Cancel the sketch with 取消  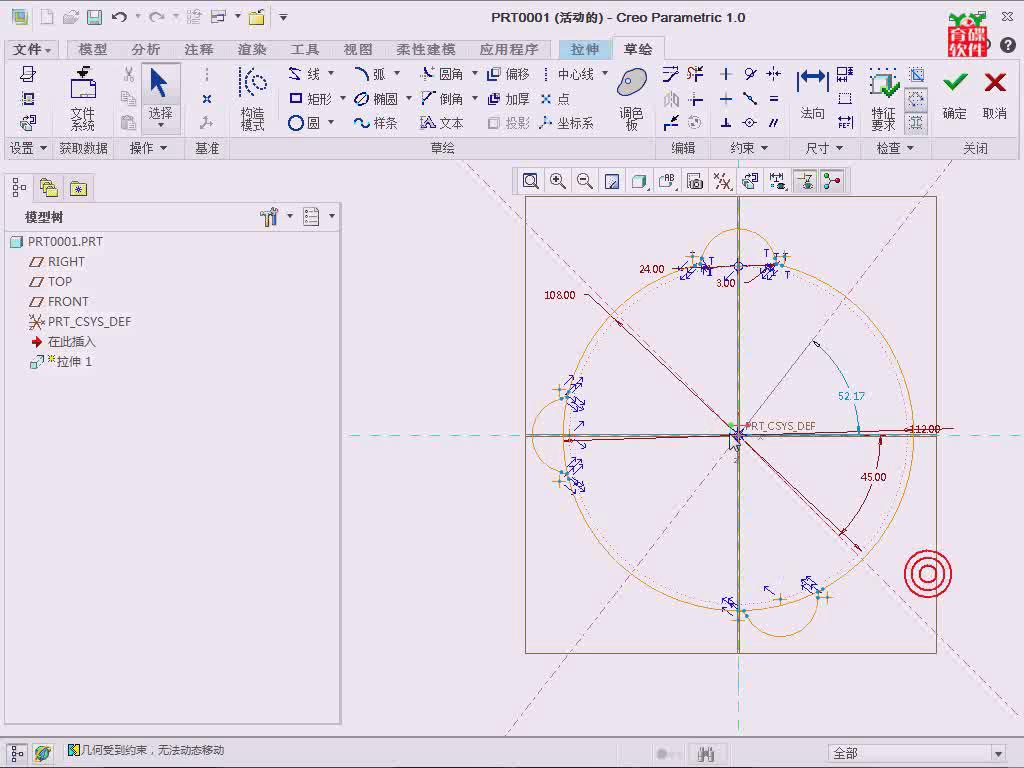[x=995, y=95]
